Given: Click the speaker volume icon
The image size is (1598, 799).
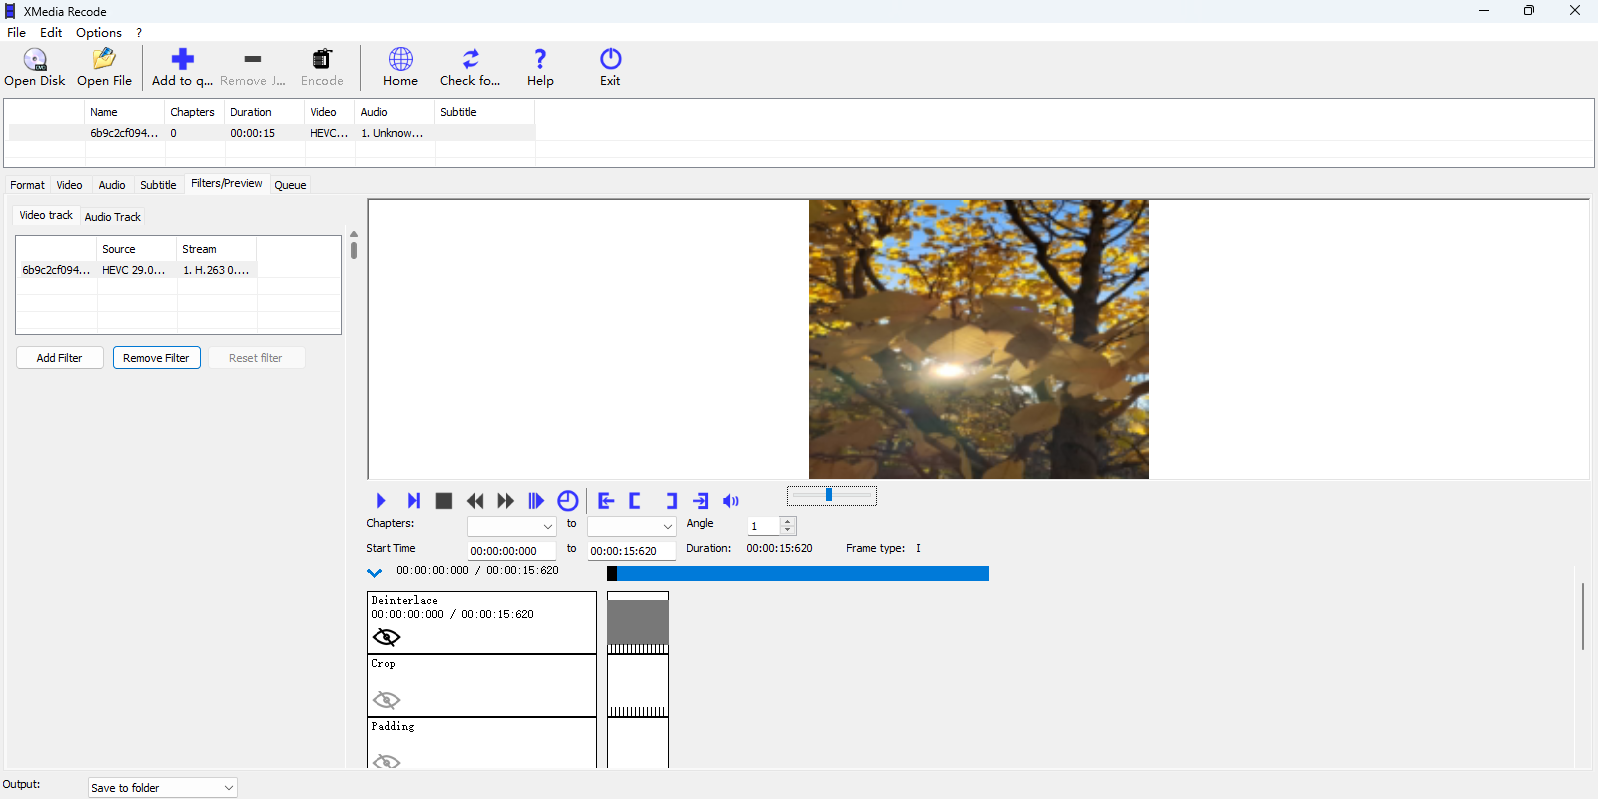Looking at the screenshot, I should pos(731,501).
